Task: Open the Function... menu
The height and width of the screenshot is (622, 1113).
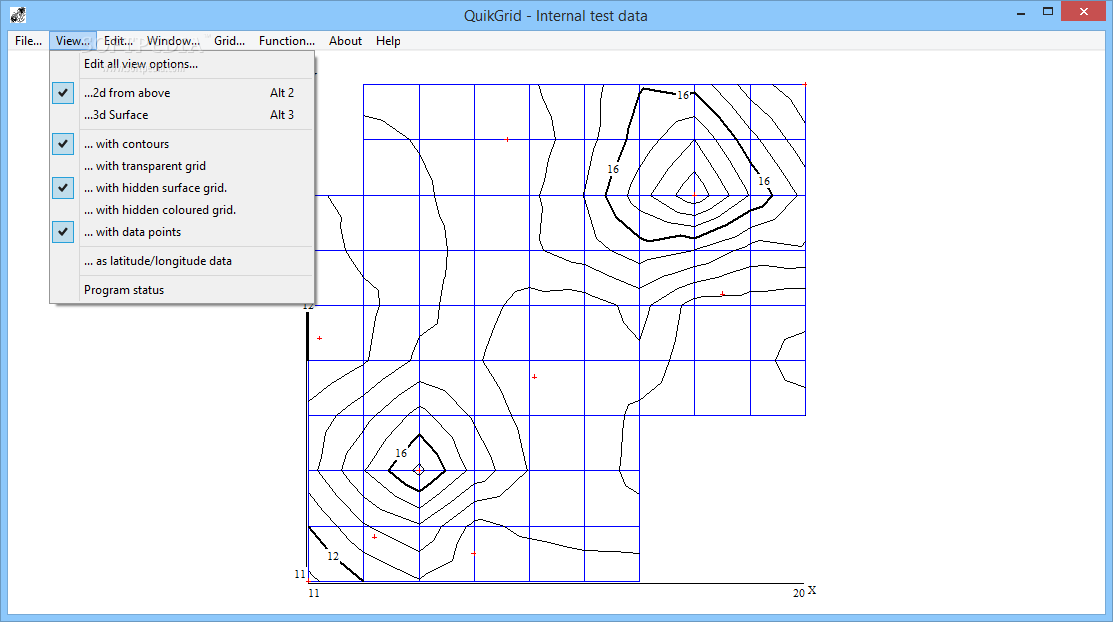Action: [x=286, y=41]
